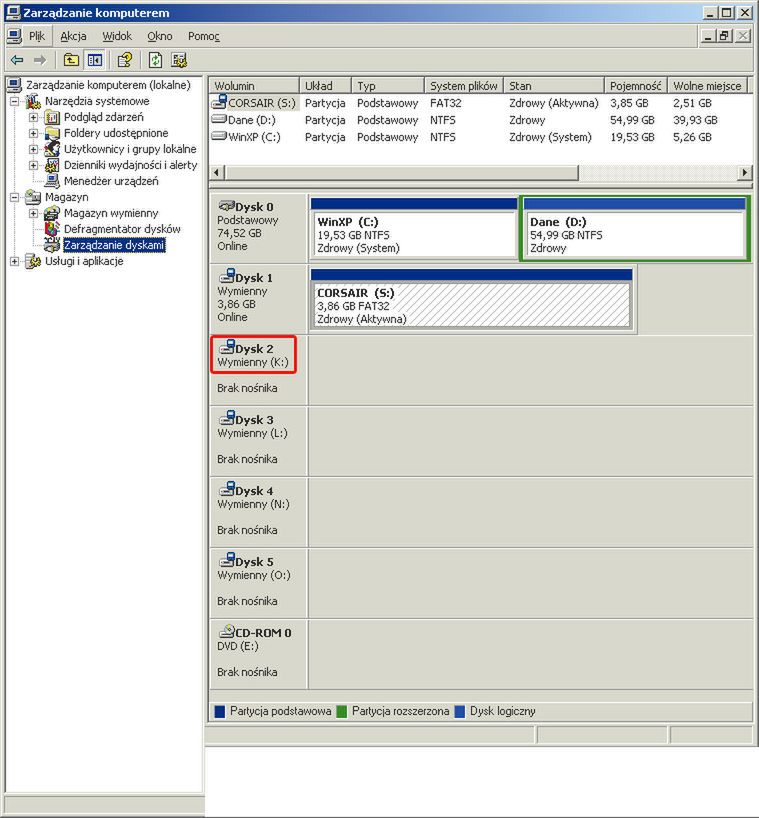Click the Forward arrow toolbar icon
This screenshot has height=818, width=759.
click(40, 60)
